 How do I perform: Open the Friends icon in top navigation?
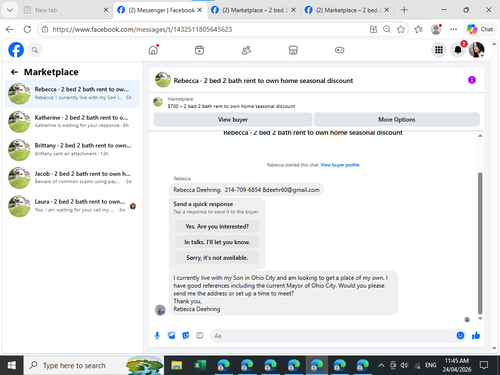[246, 50]
